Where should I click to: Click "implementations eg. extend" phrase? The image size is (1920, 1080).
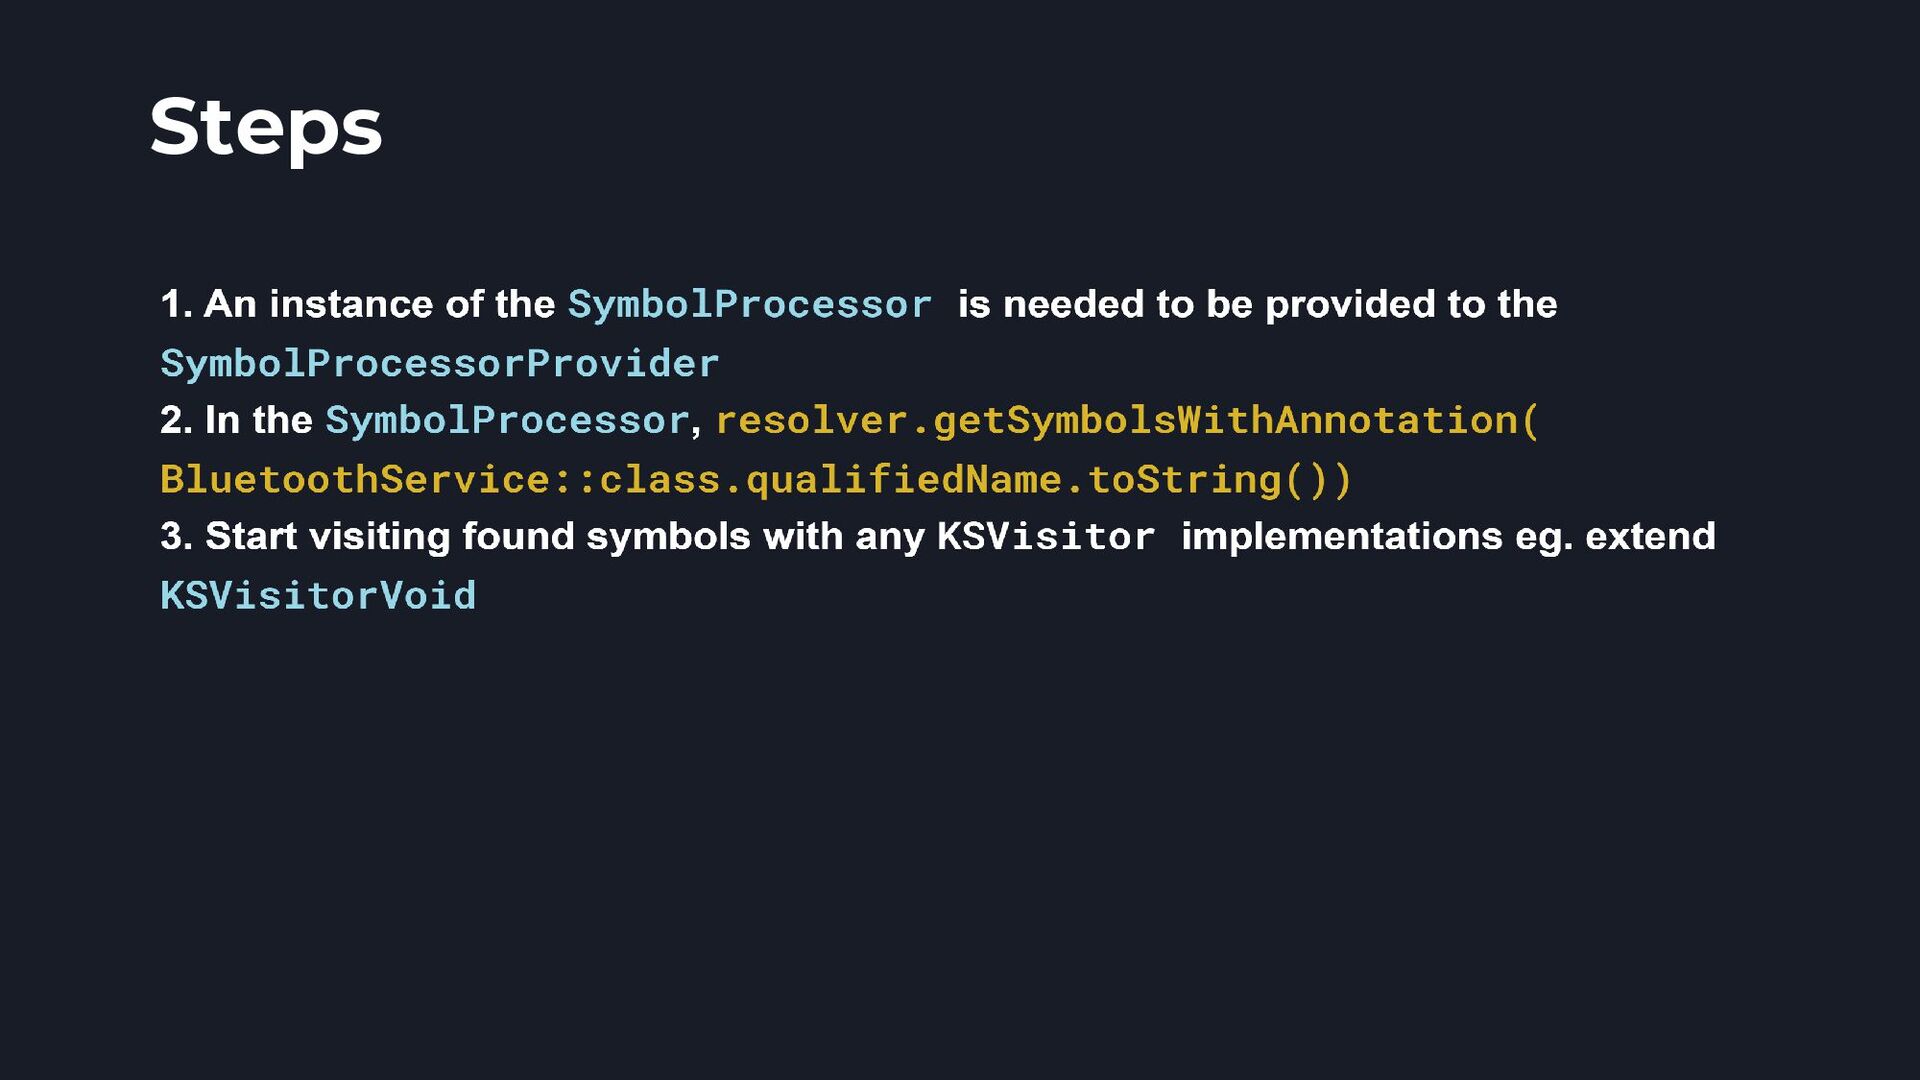(x=1448, y=537)
